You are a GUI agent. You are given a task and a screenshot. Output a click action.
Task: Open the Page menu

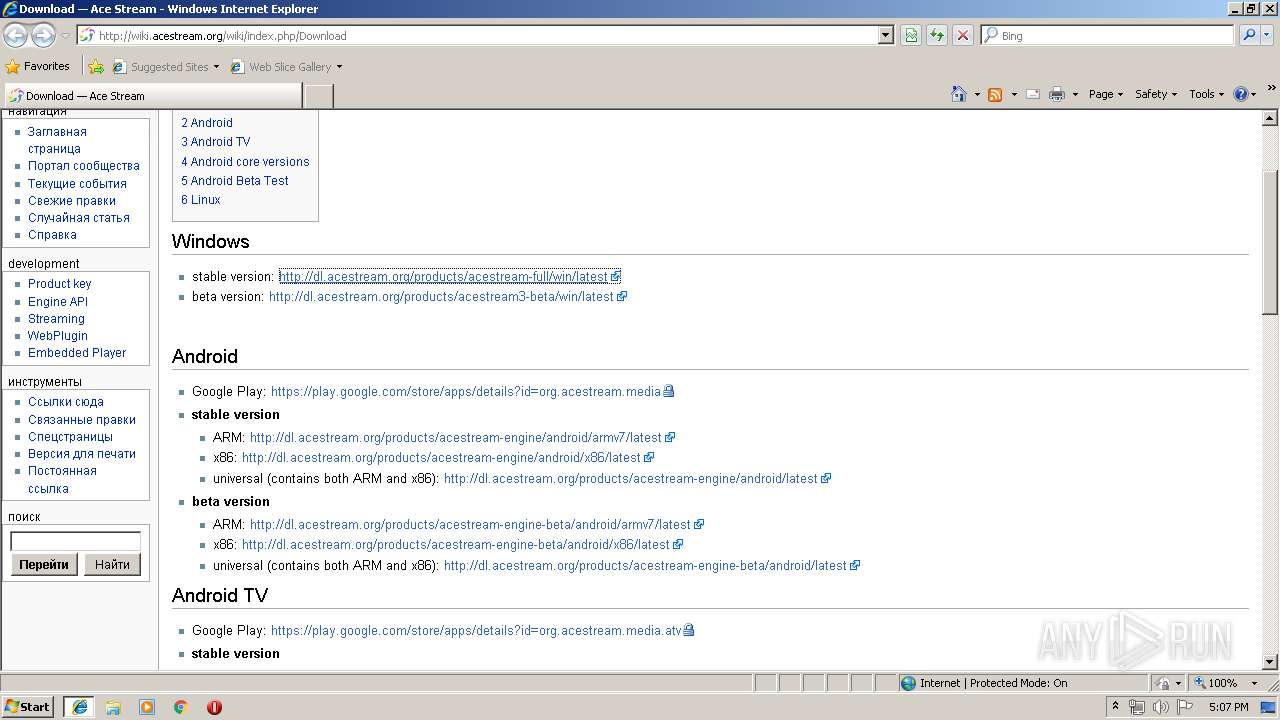tap(1106, 94)
